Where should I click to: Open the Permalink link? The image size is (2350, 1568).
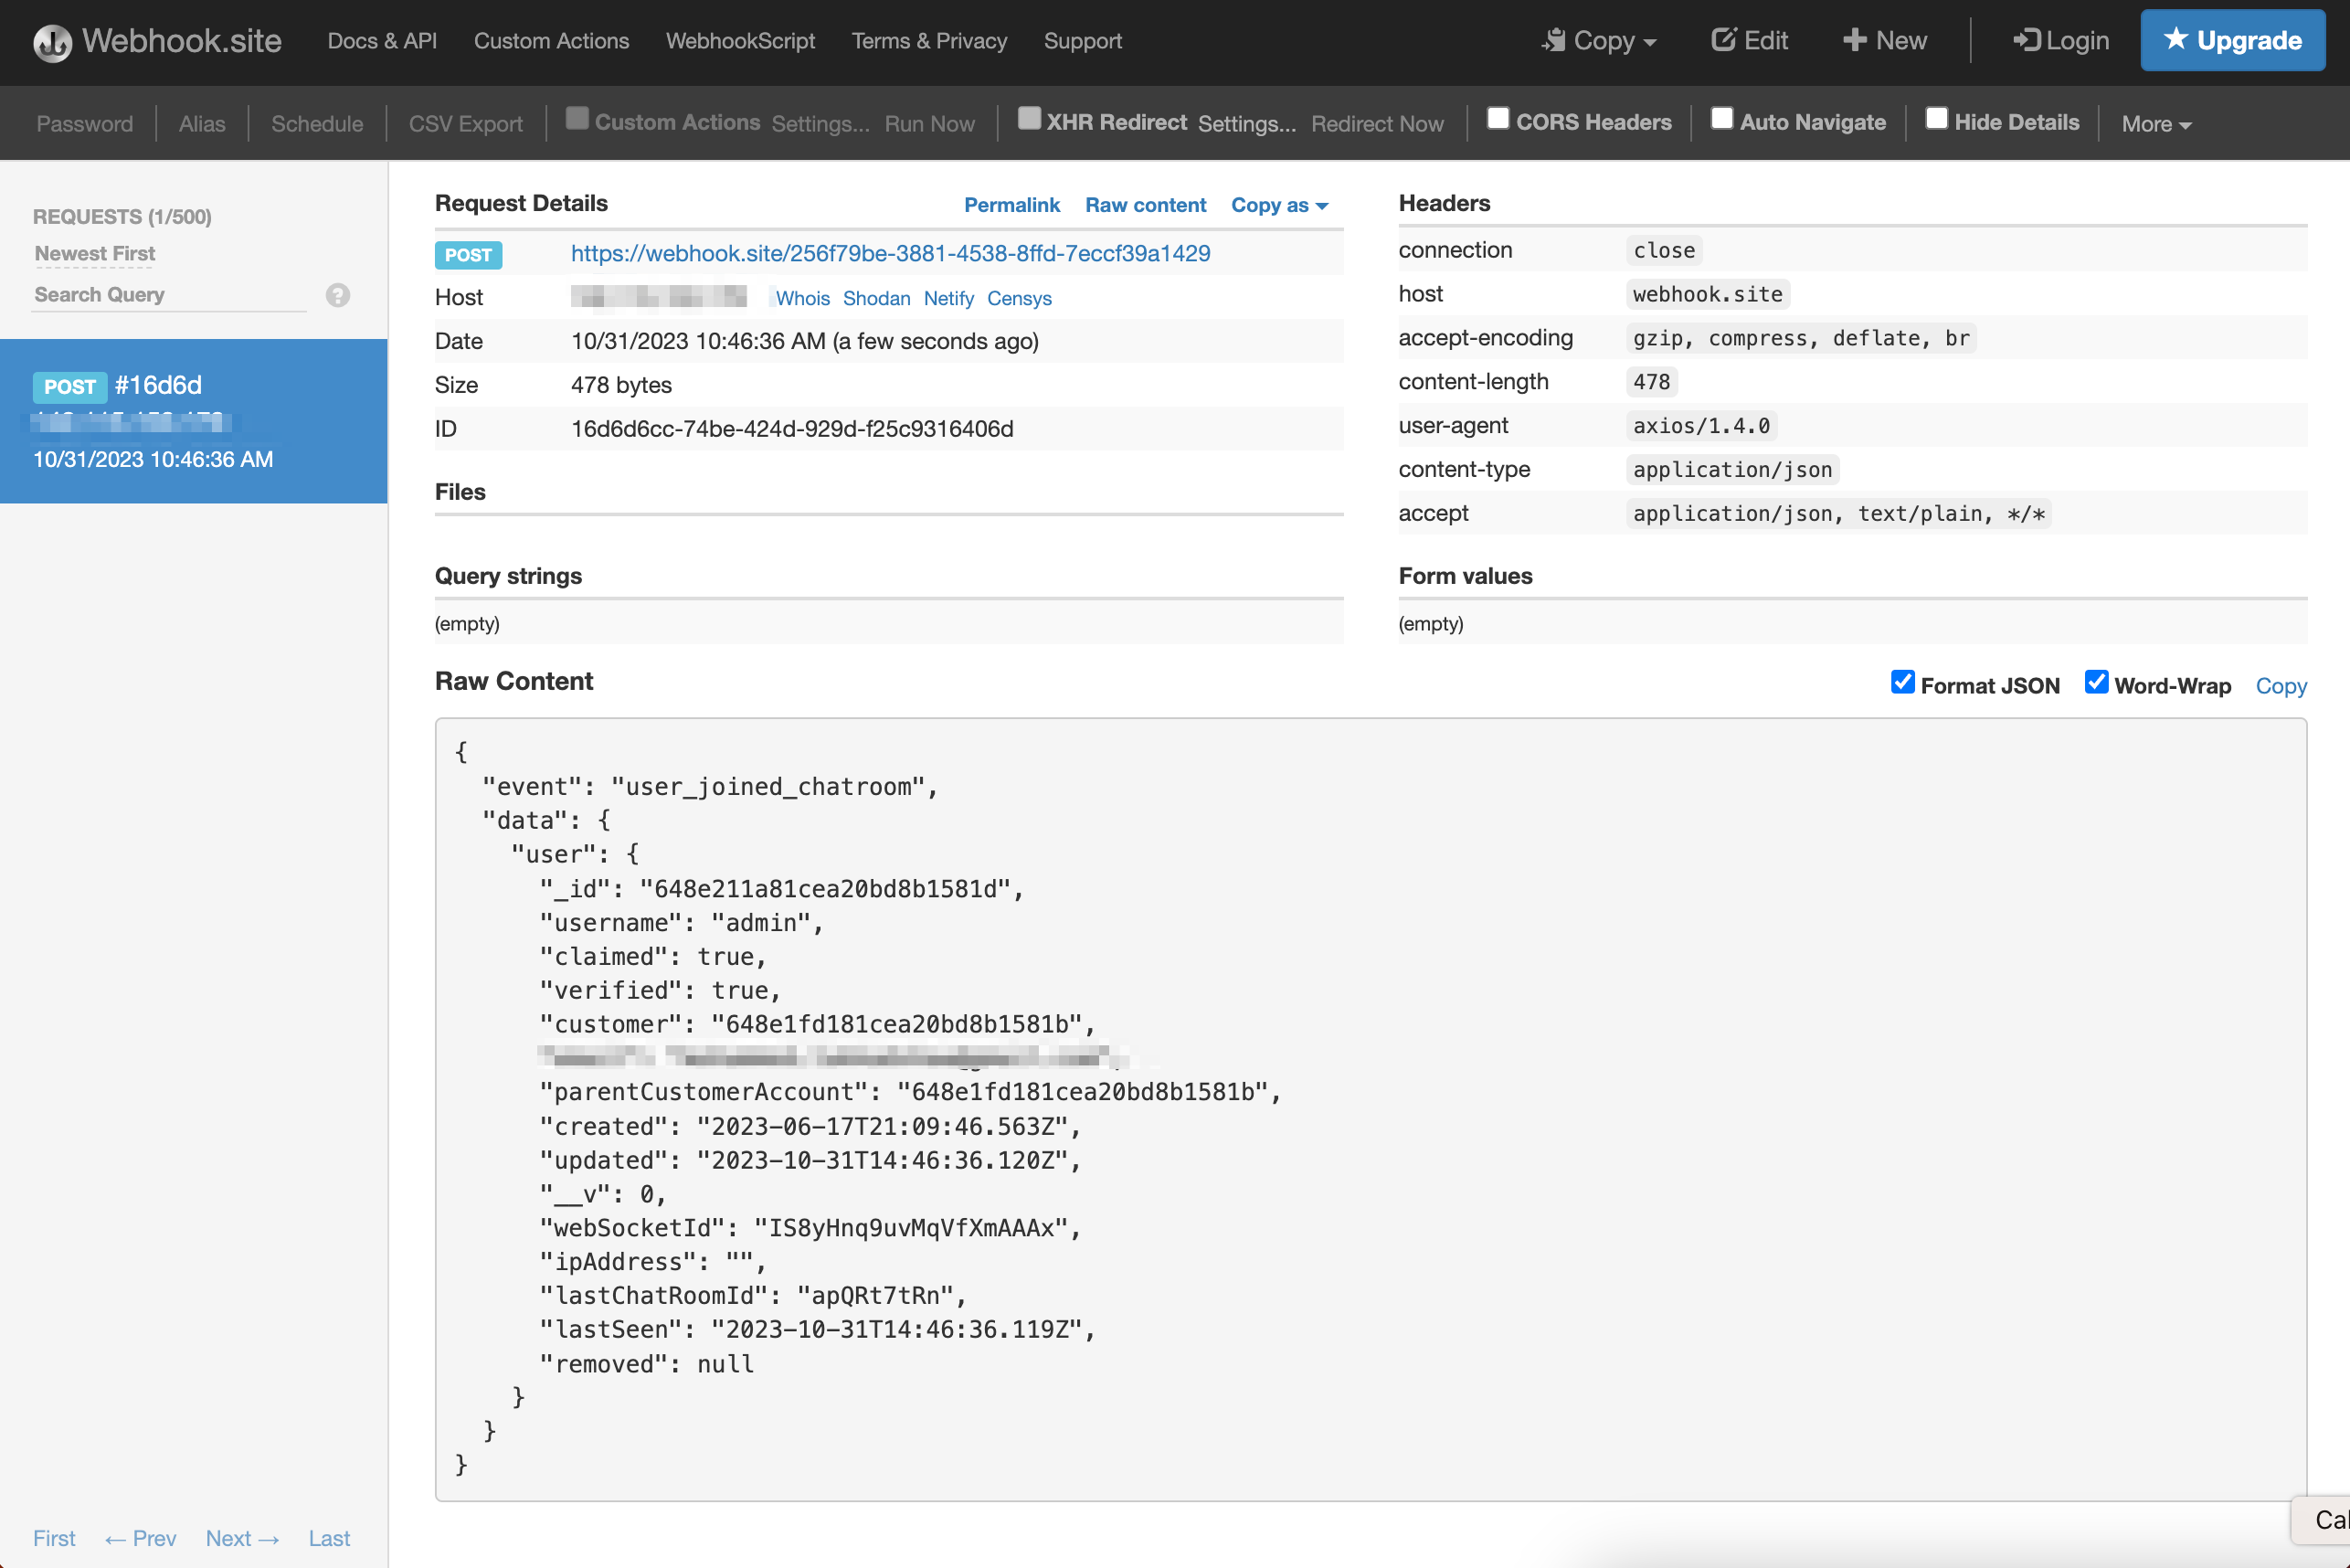(1011, 205)
